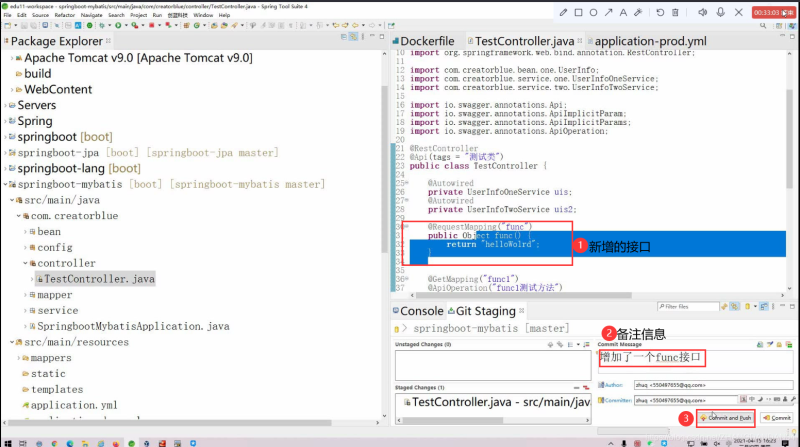This screenshot has width=800, height=447.
Task: Mute the recording speaker sound
Action: click(702, 12)
